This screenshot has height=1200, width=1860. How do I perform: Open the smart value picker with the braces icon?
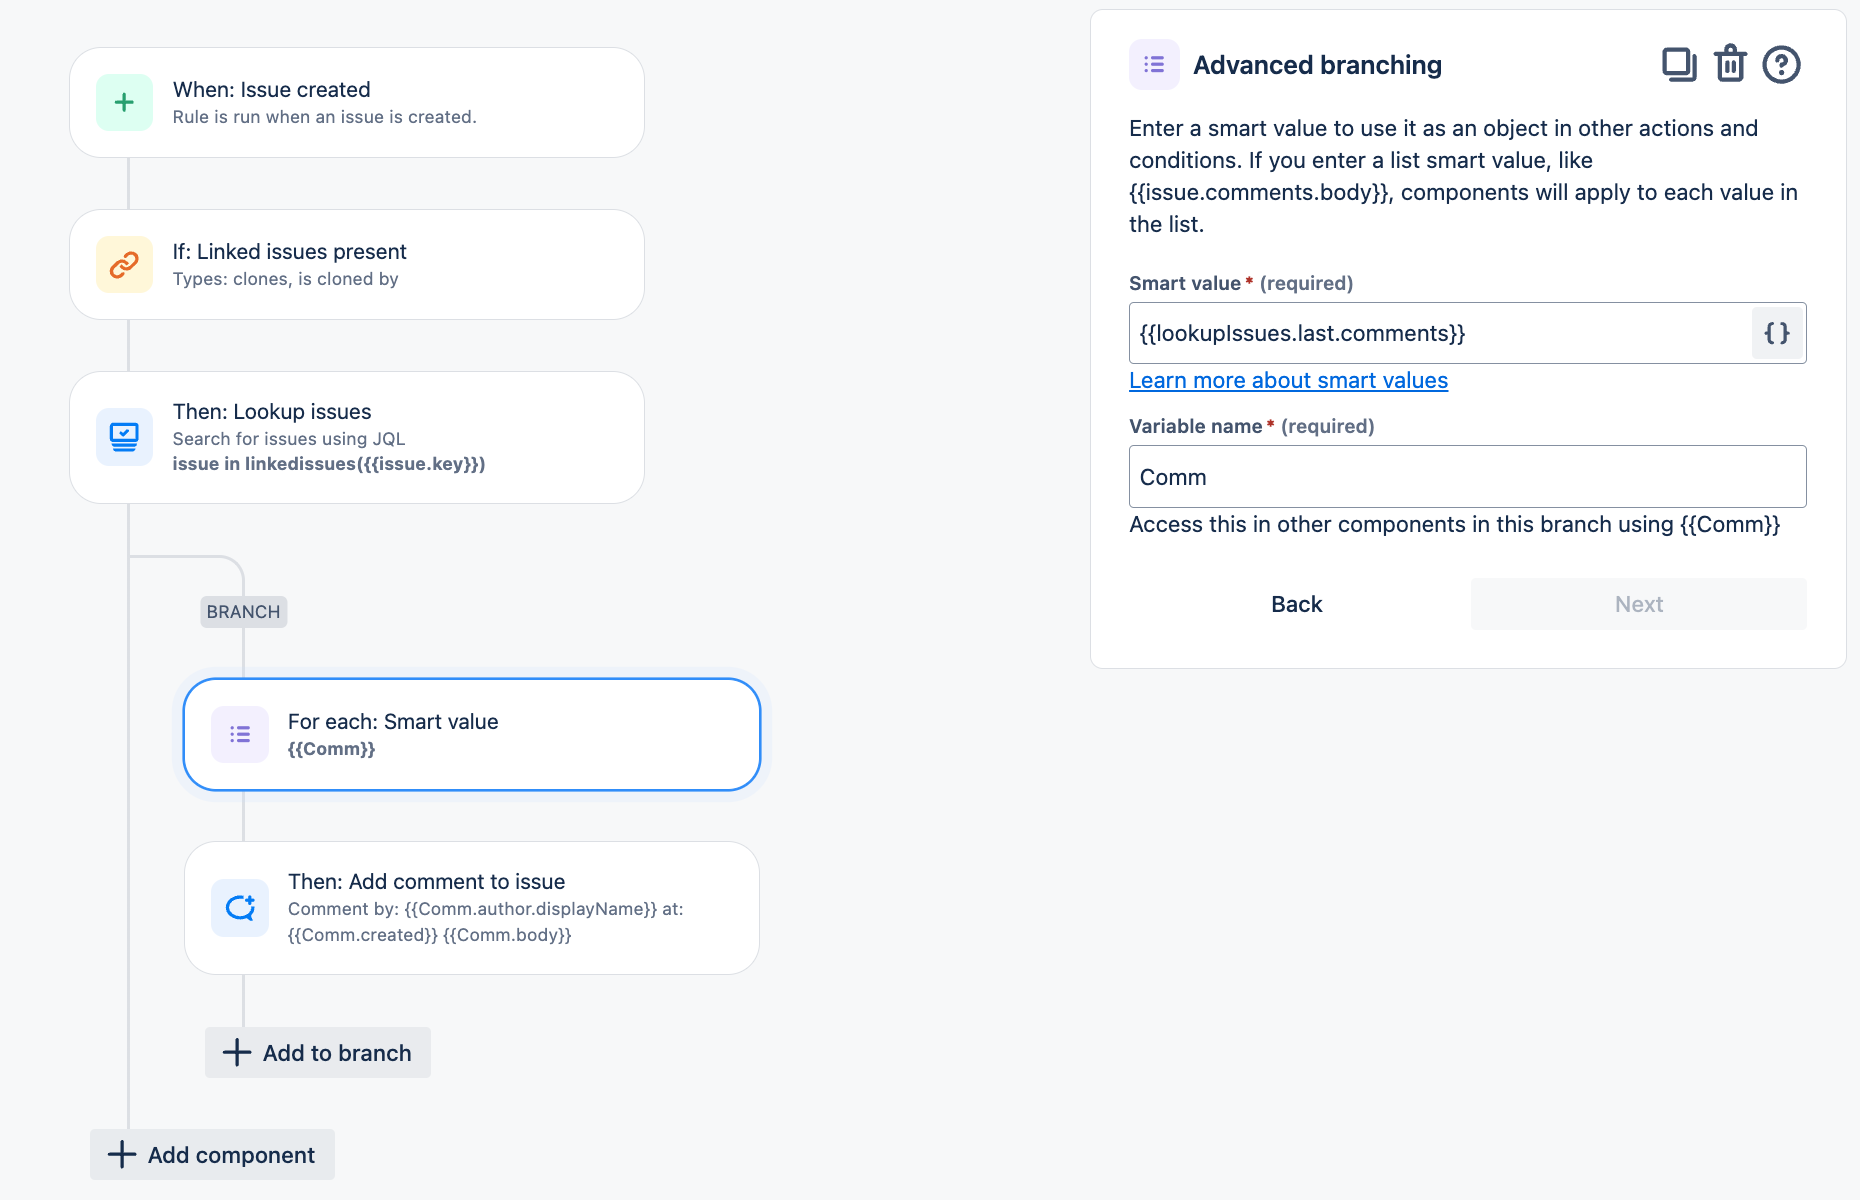tap(1777, 333)
